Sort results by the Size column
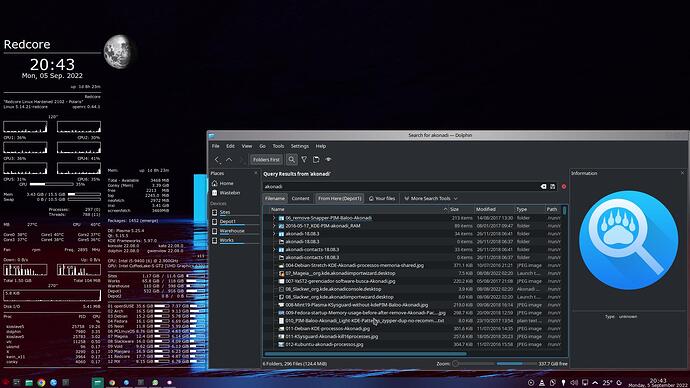The width and height of the screenshot is (690, 388). click(x=461, y=209)
